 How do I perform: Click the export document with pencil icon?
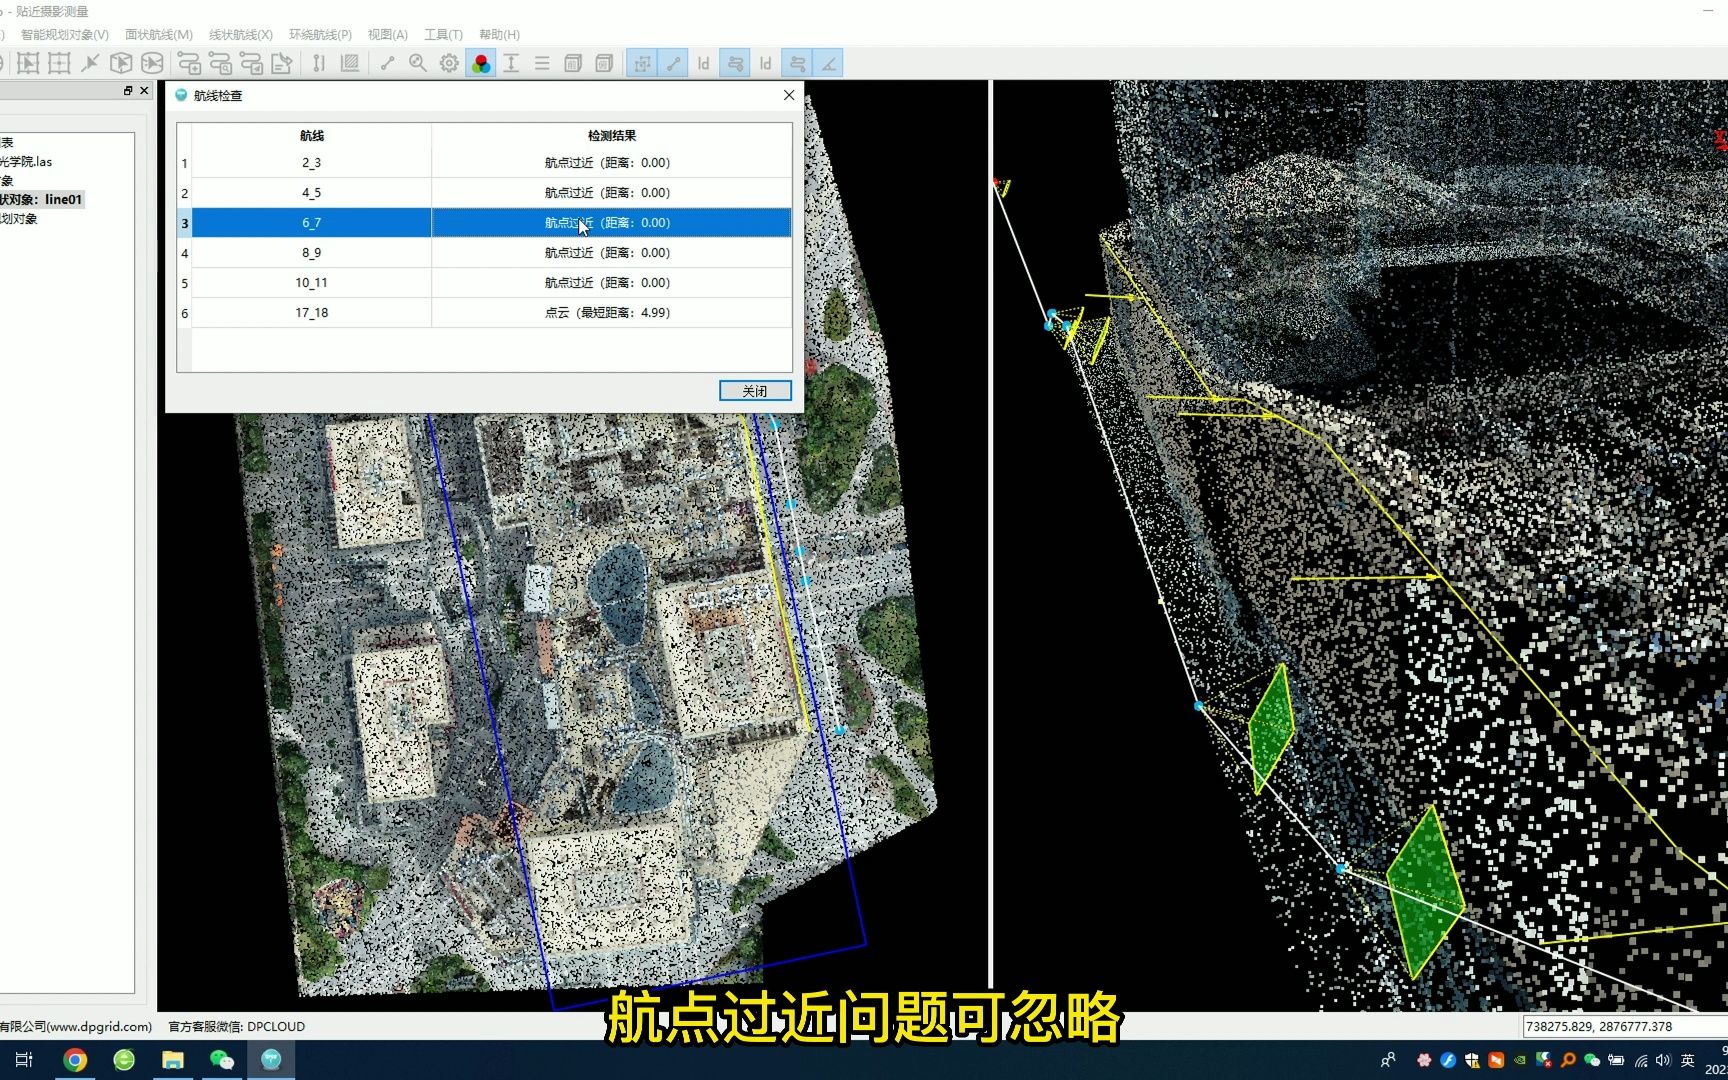[282, 63]
